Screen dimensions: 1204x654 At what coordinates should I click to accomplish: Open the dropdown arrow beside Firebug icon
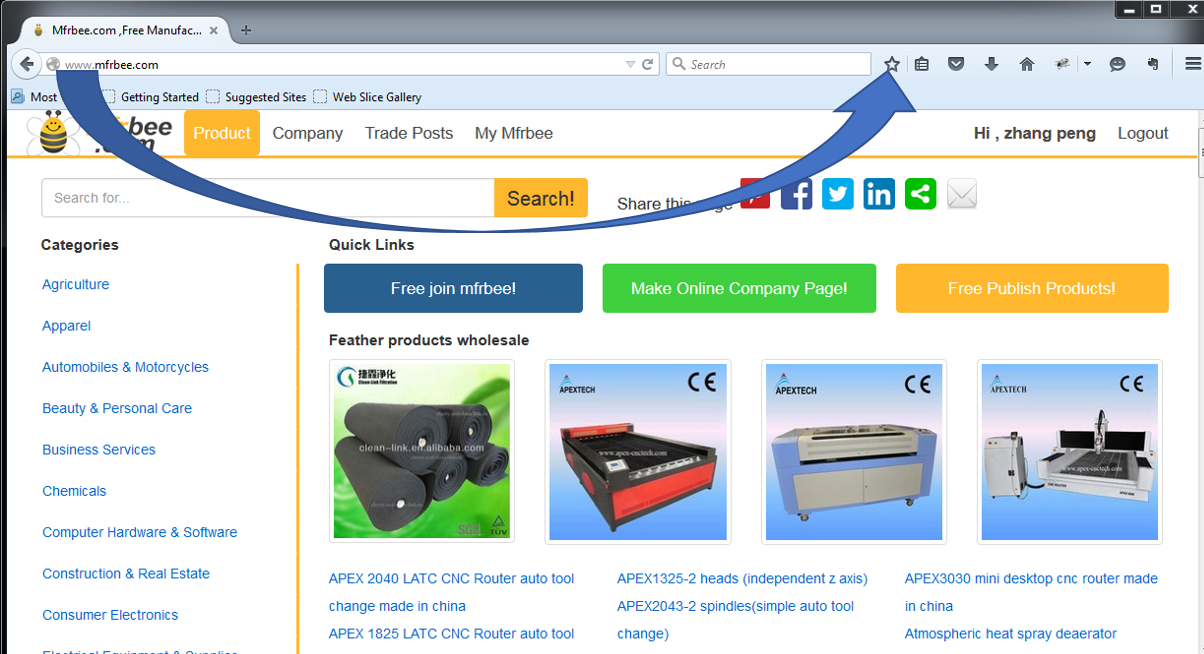click(x=1087, y=64)
